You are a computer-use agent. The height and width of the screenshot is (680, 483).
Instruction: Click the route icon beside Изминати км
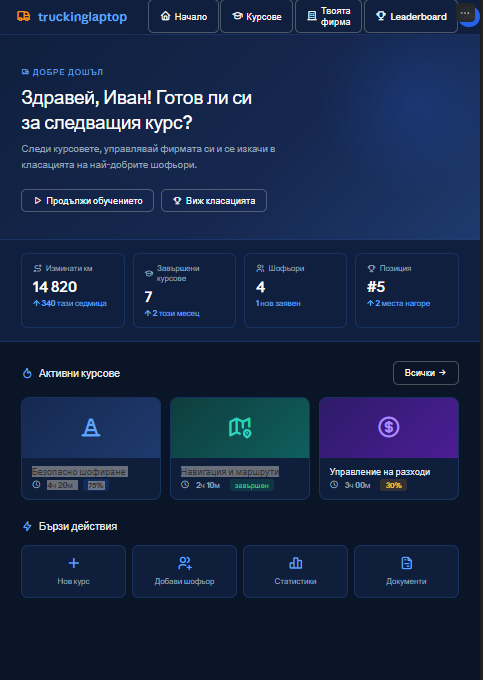(37, 268)
